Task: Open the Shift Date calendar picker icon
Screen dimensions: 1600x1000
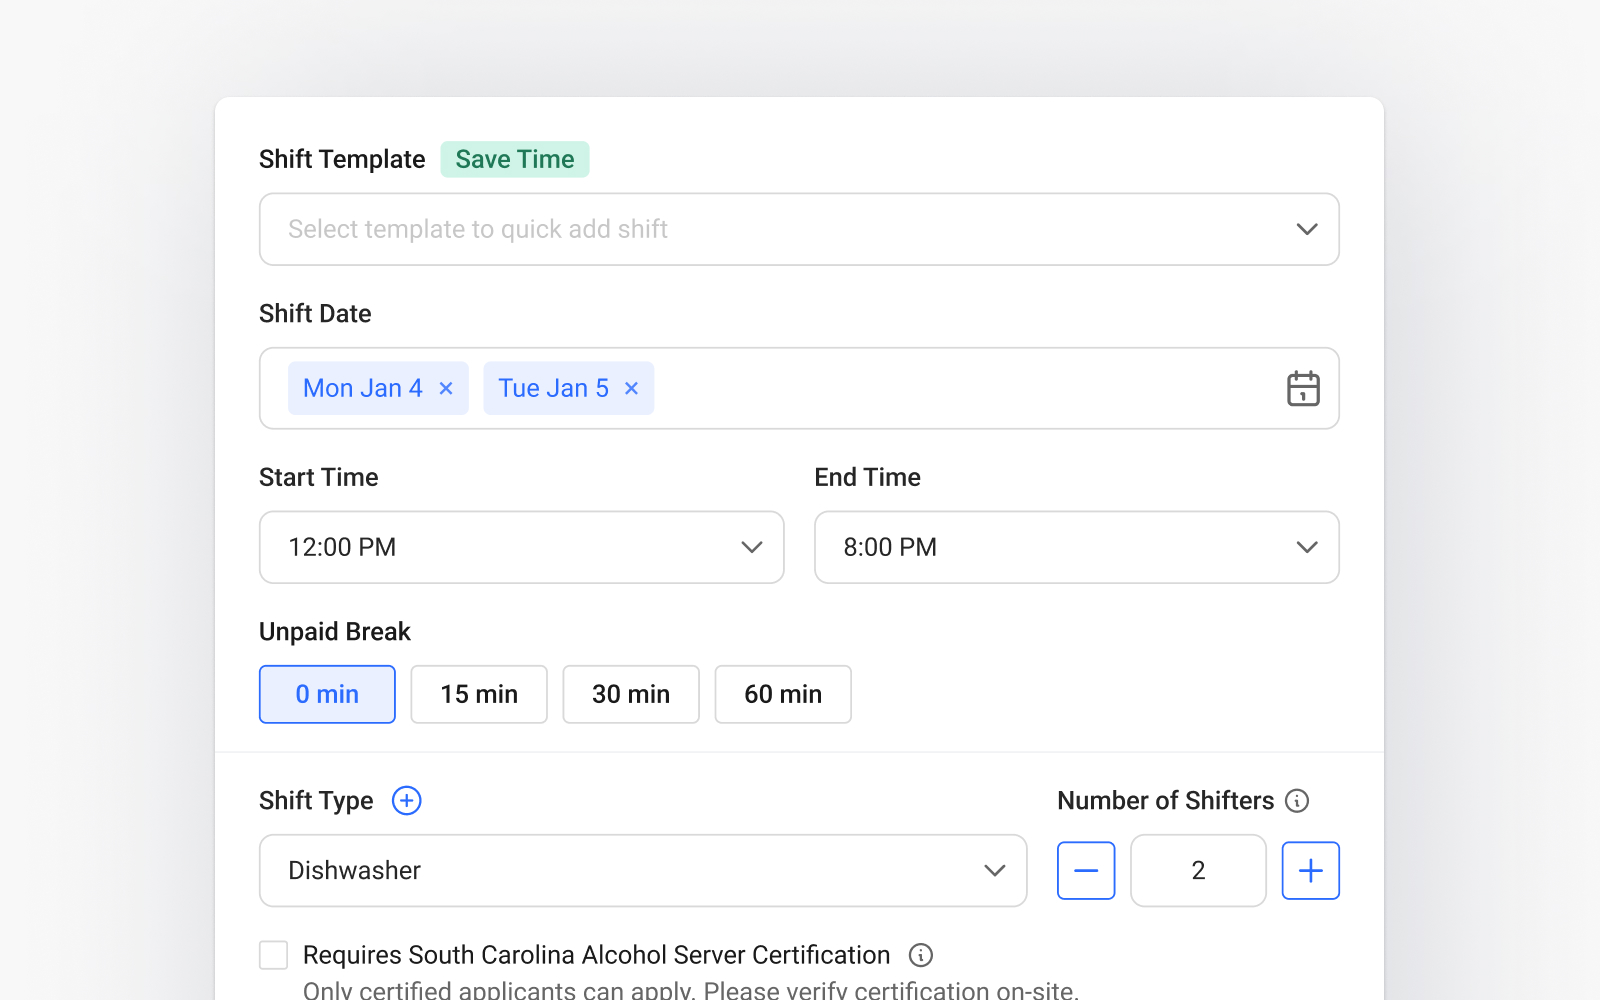Action: 1303,388
